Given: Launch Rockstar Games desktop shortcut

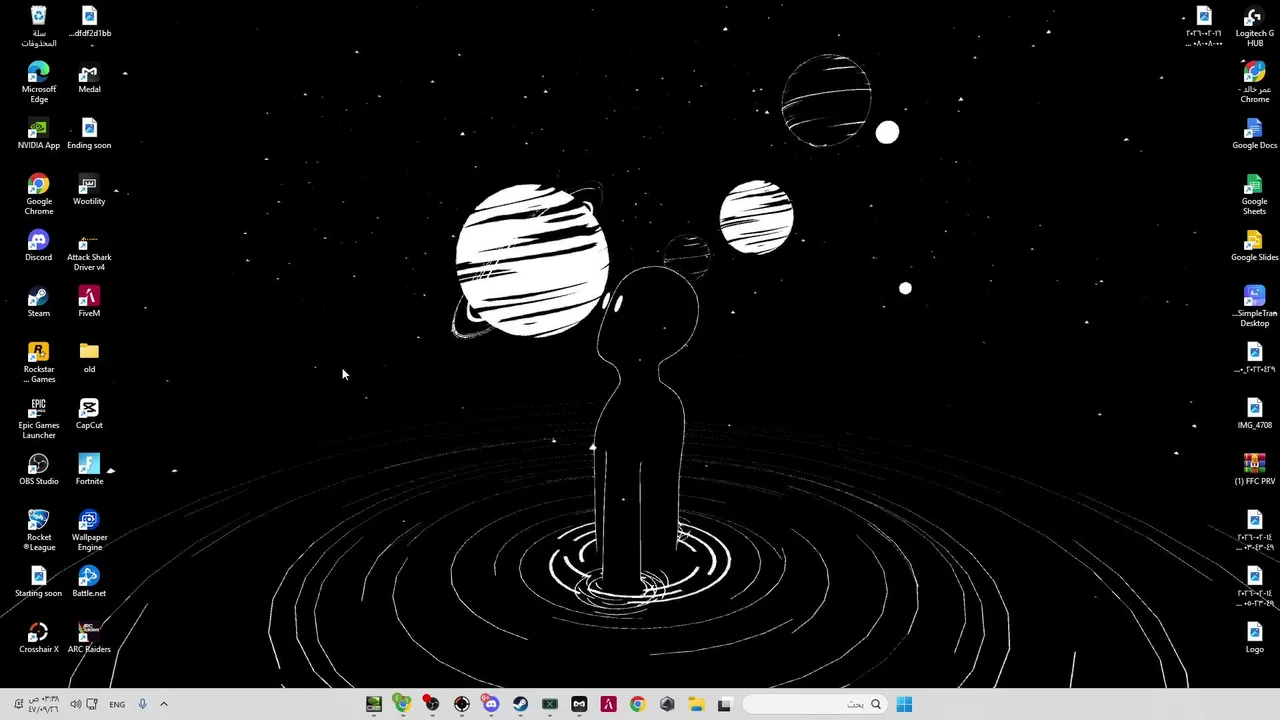Looking at the screenshot, I should point(38,362).
